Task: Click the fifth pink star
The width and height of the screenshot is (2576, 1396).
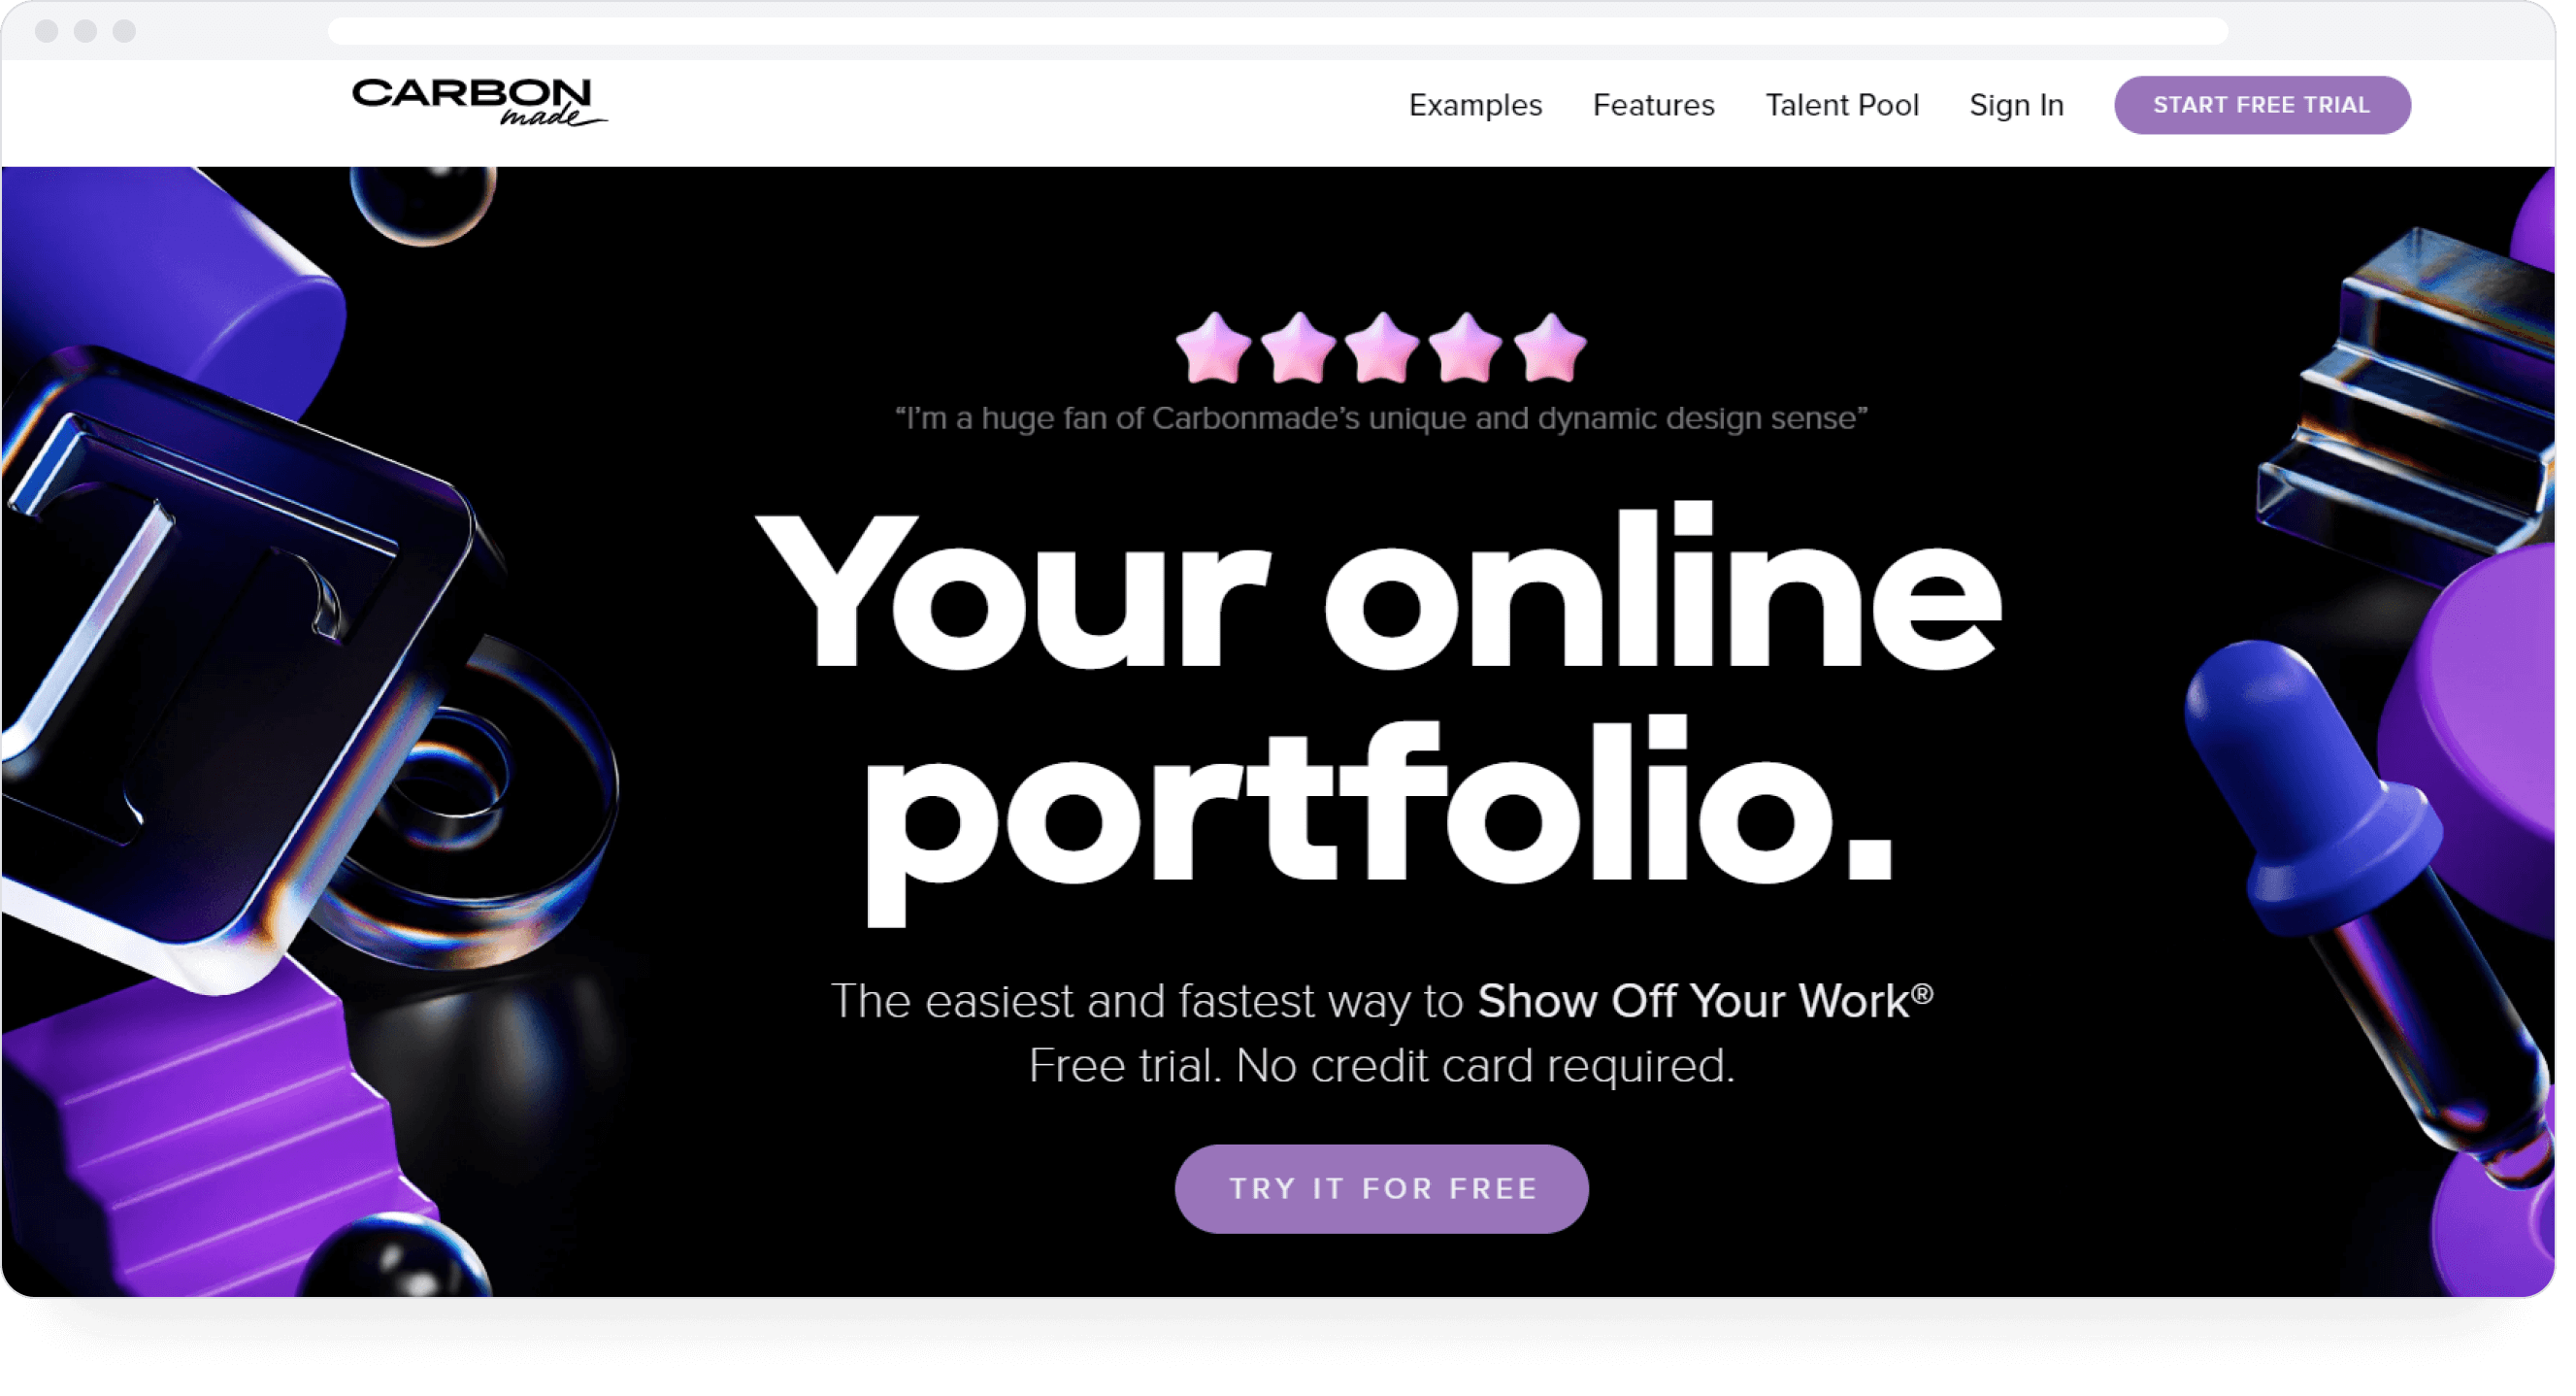Action: pos(1549,348)
